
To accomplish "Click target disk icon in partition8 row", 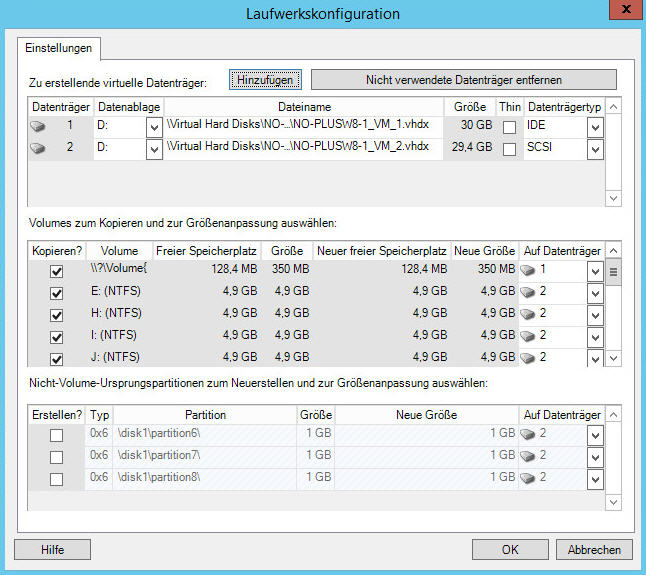I will (529, 479).
